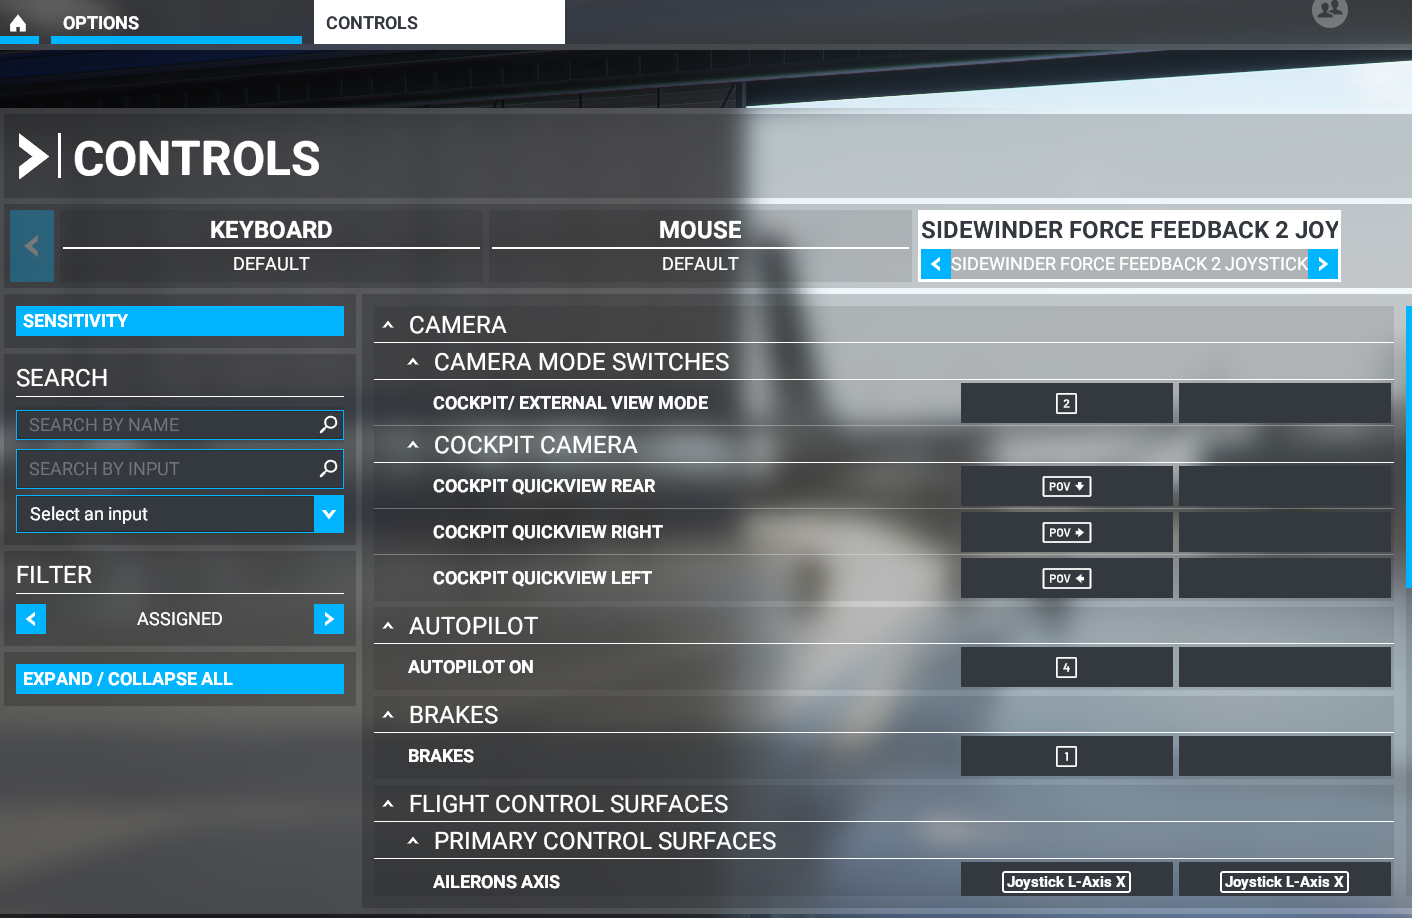The image size is (1412, 918).
Task: Open the OPTIONS tab
Action: point(176,22)
